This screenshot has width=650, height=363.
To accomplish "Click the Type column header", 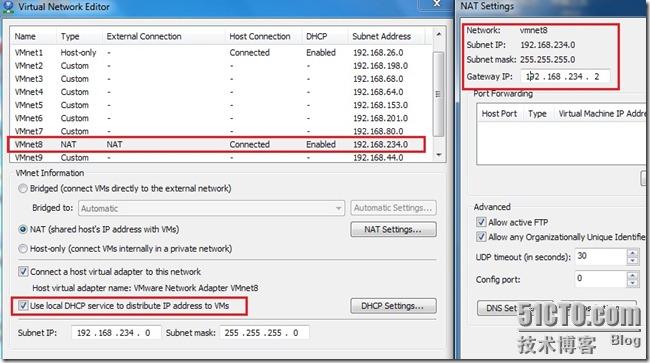I will click(79, 36).
